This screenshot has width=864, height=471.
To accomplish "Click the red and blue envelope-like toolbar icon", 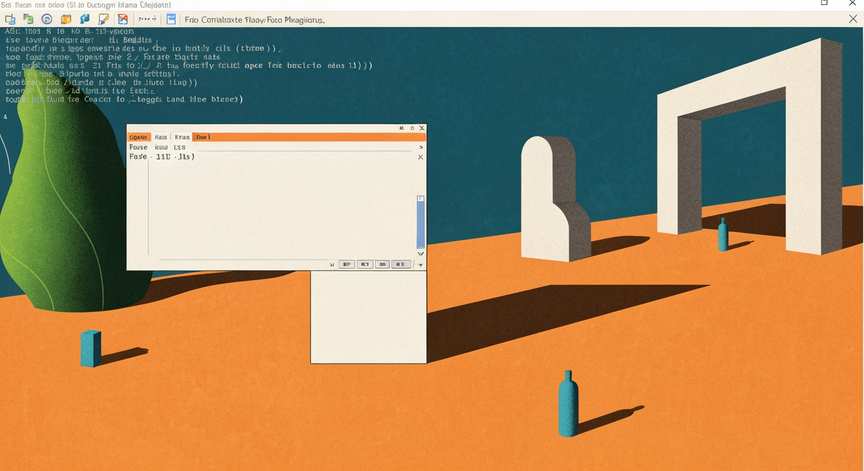I will [x=123, y=19].
